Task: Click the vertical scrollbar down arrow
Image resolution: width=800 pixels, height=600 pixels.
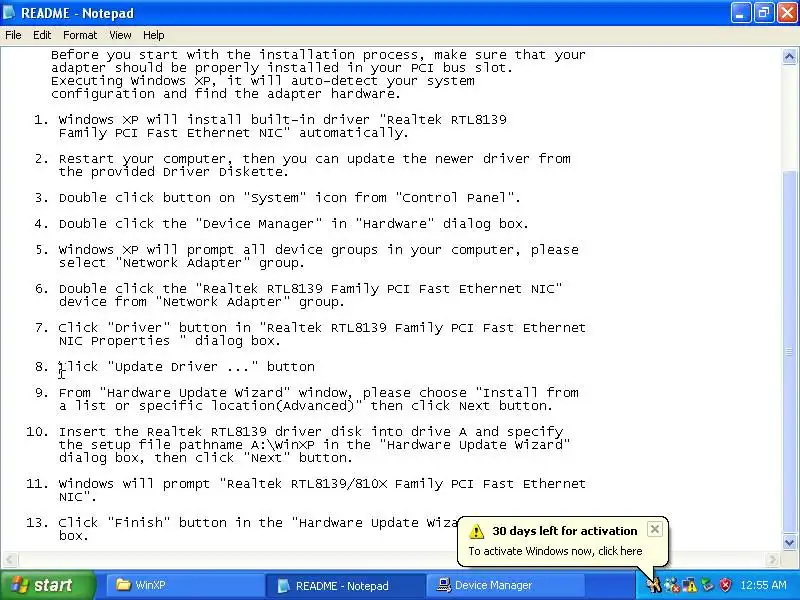Action: 789,542
